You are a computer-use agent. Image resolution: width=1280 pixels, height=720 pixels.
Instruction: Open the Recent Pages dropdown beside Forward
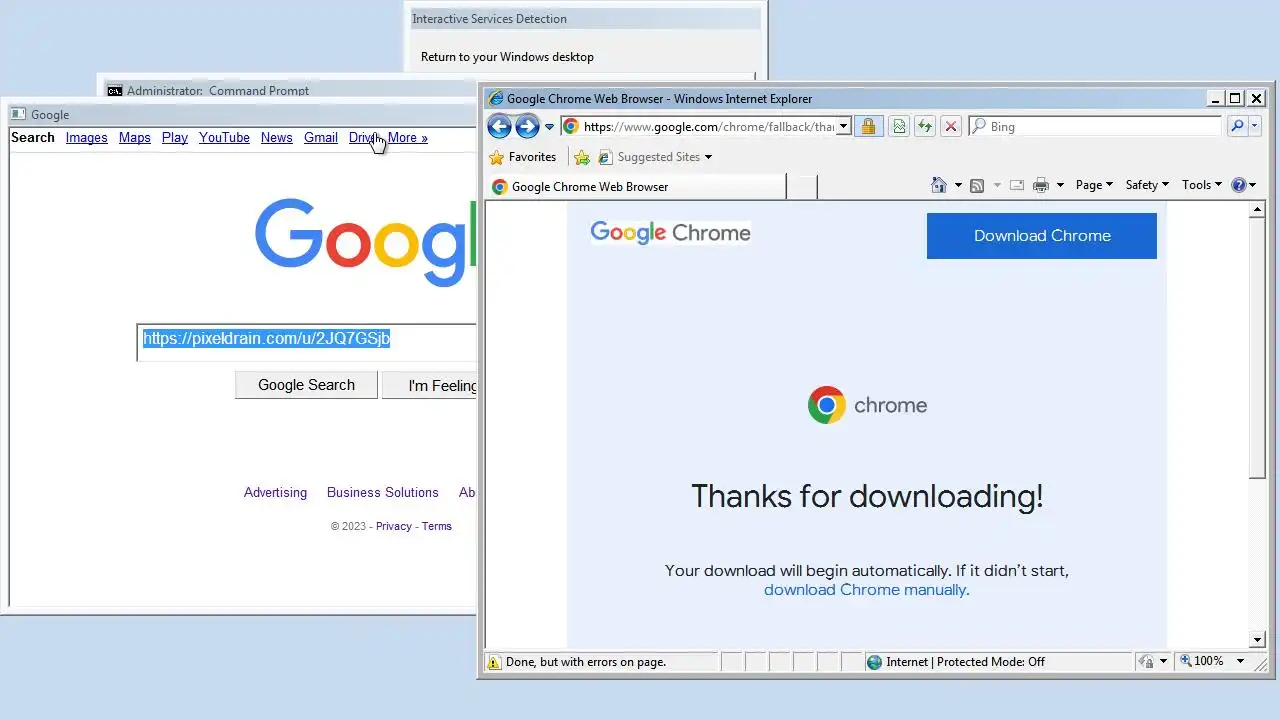[x=549, y=127]
